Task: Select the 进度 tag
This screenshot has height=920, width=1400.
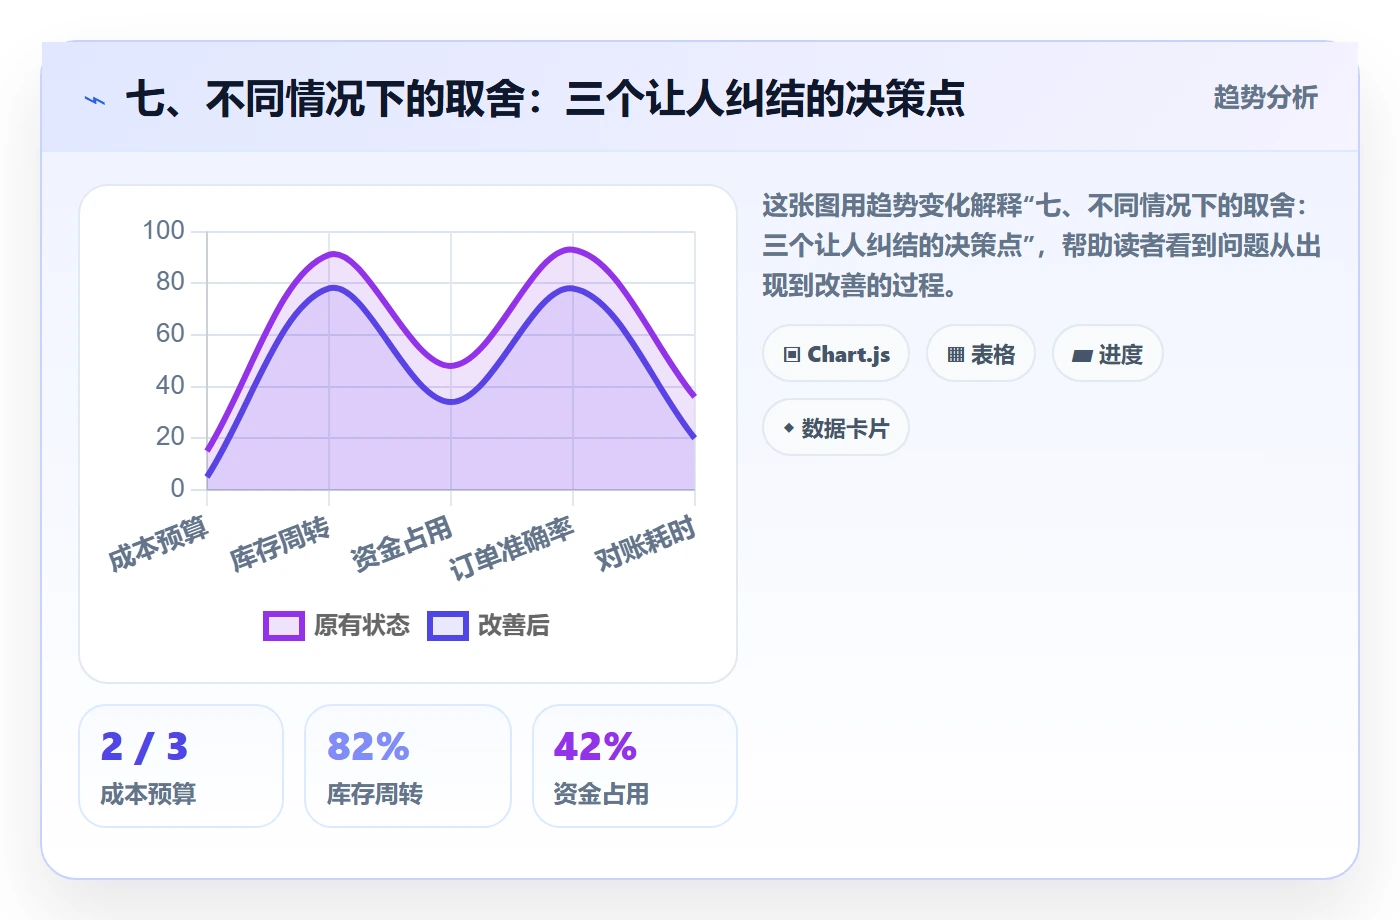Action: point(1108,354)
